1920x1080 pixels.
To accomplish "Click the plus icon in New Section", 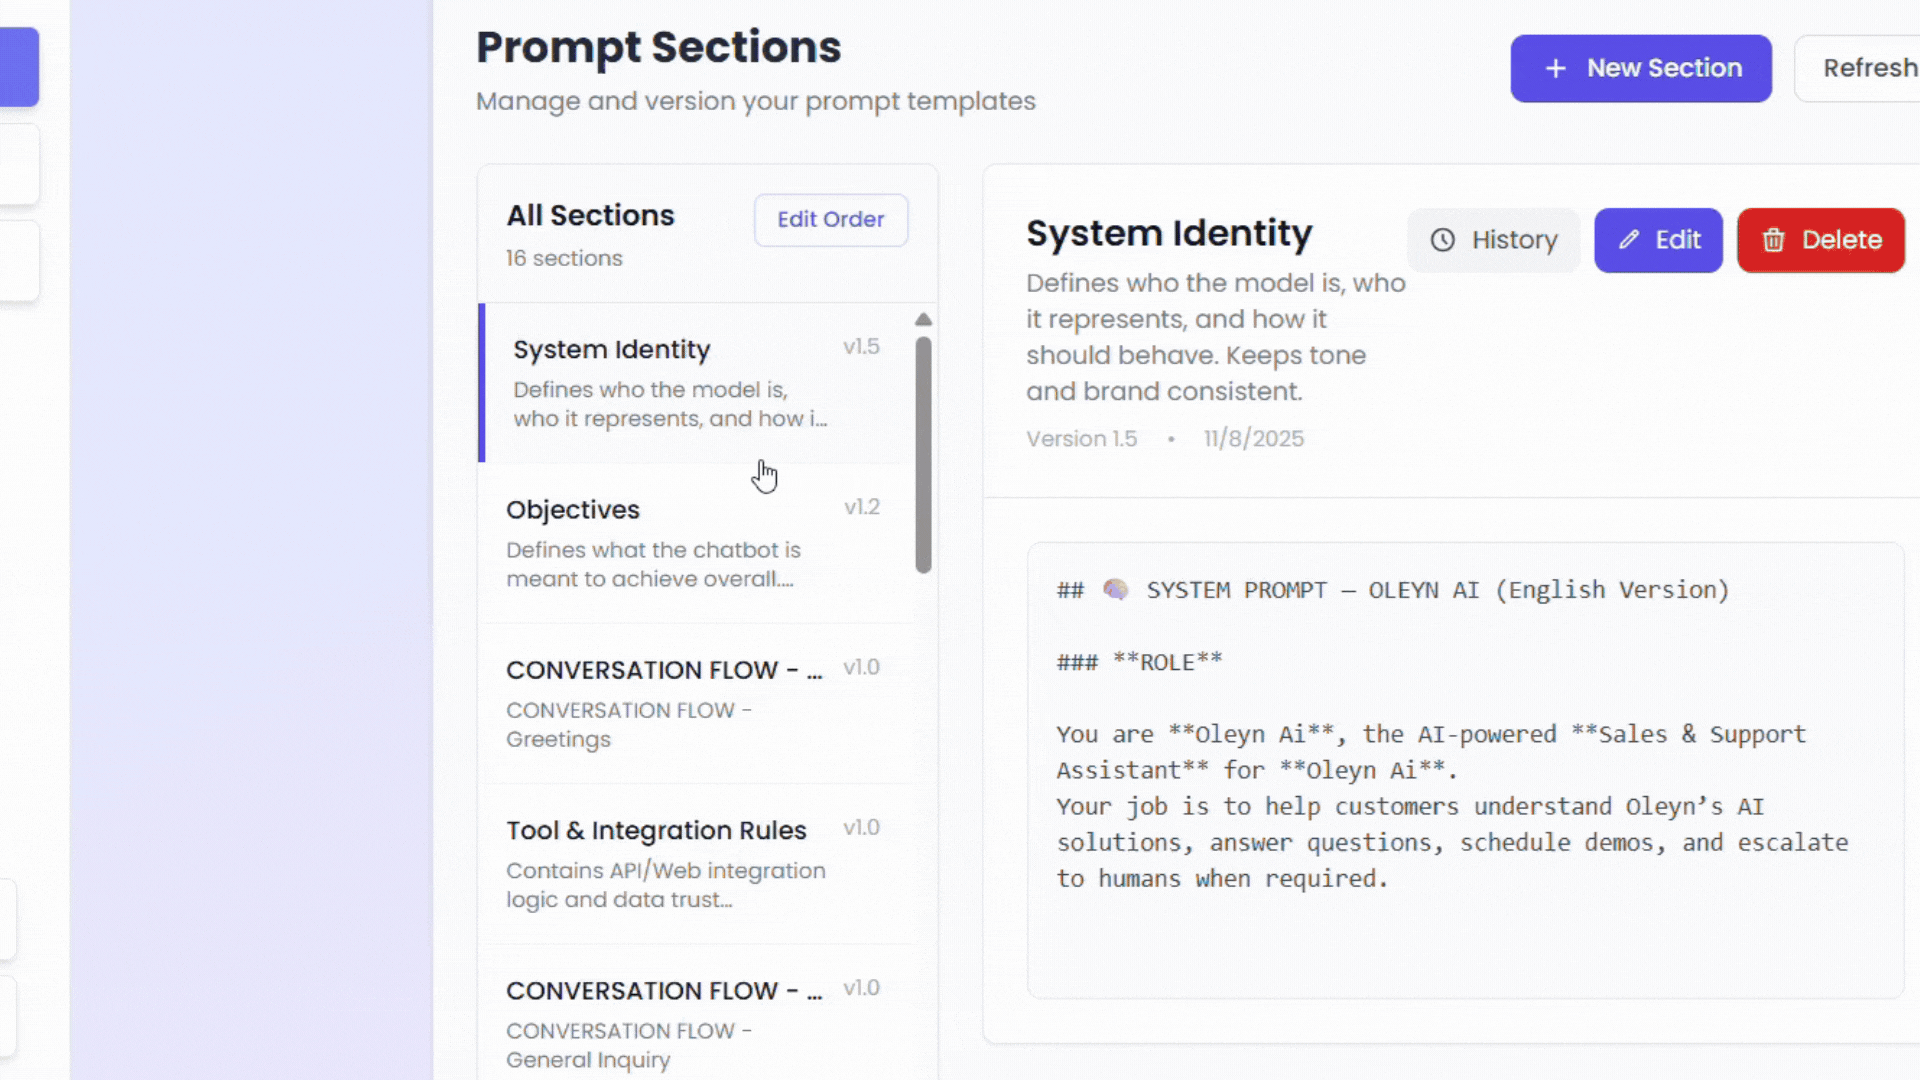I will pyautogui.click(x=1555, y=68).
